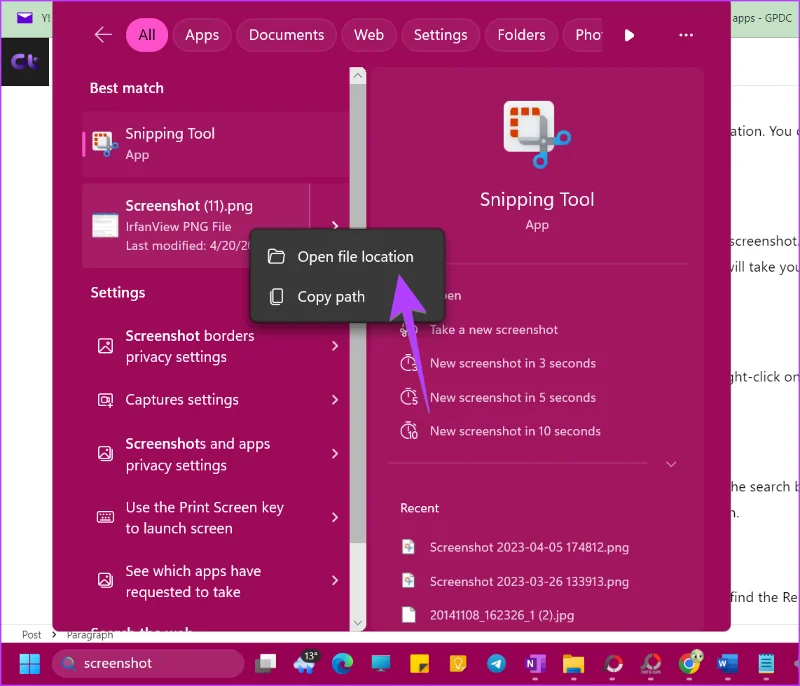Open the Notepad icon on the taskbar
Screen dimensions: 800x686
coord(765,664)
